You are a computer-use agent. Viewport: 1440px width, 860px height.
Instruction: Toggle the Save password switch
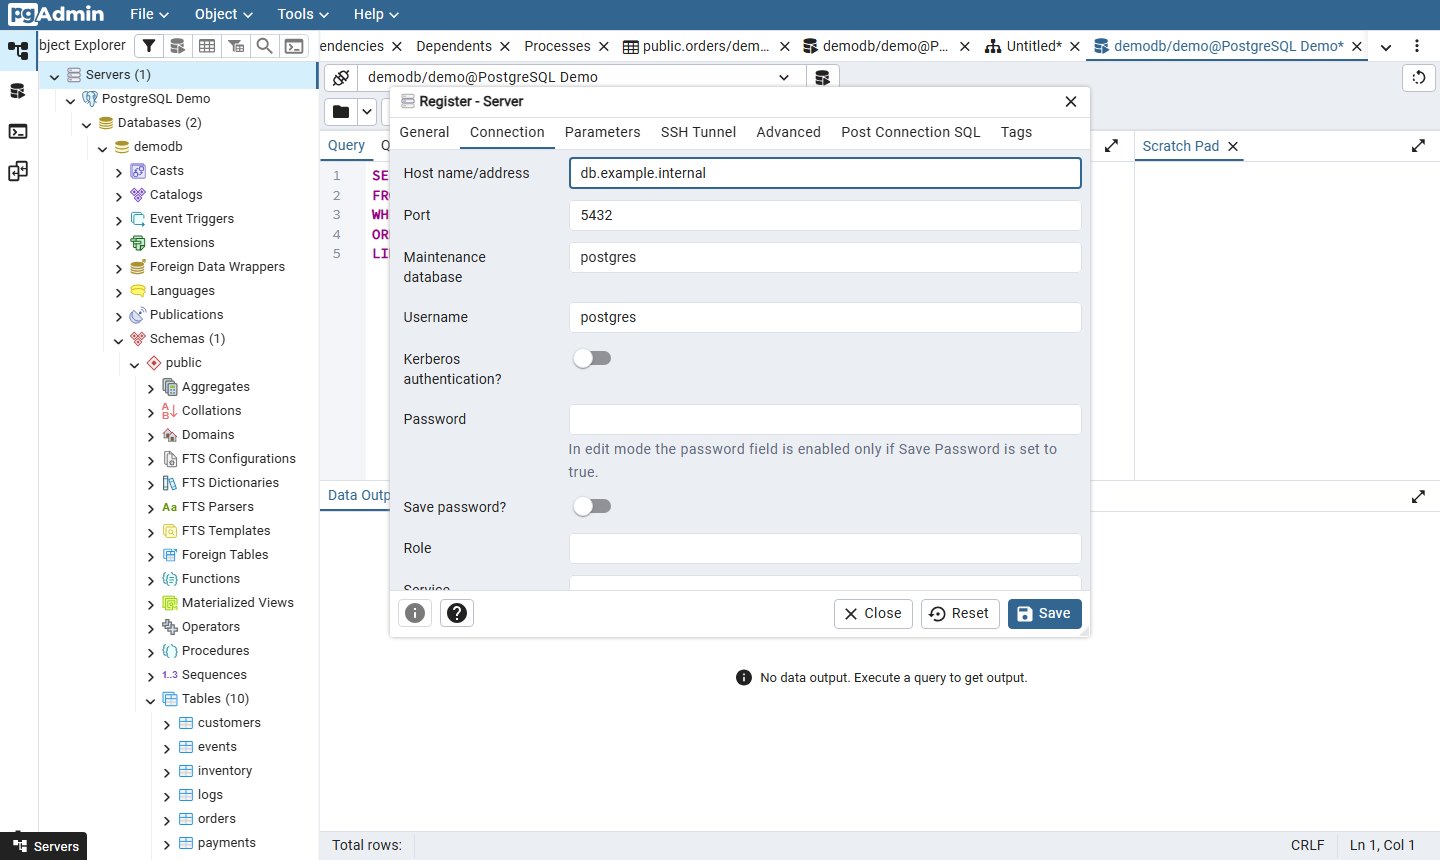tap(592, 506)
